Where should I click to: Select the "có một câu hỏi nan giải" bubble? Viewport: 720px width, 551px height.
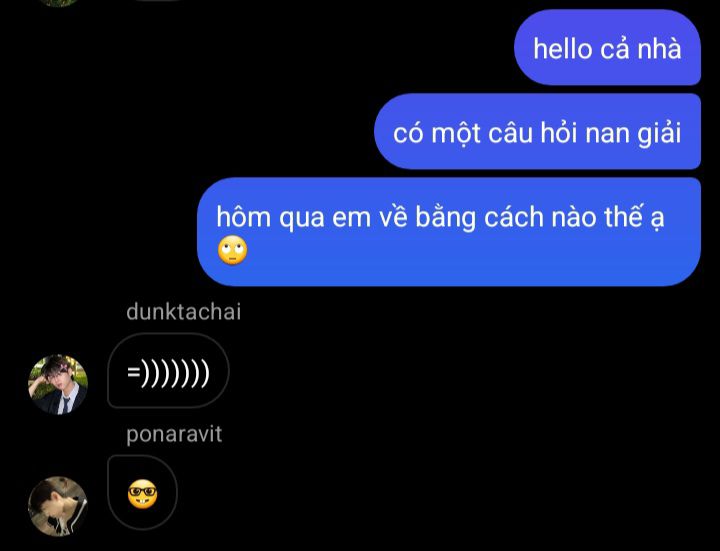pyautogui.click(x=537, y=131)
